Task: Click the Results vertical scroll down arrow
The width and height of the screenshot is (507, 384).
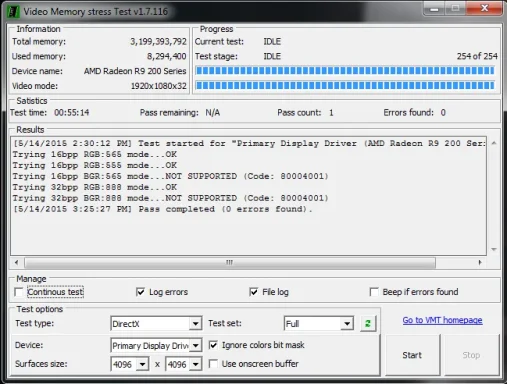Action: 494,249
